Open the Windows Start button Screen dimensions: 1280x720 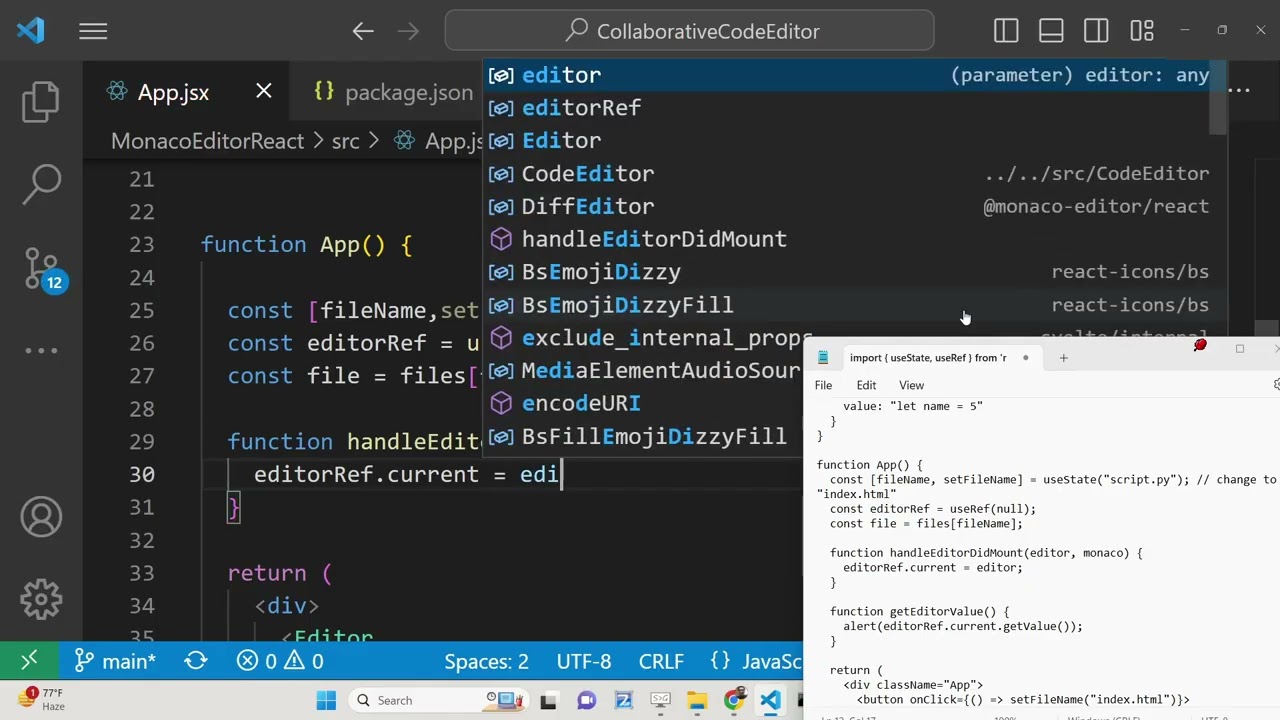point(326,700)
